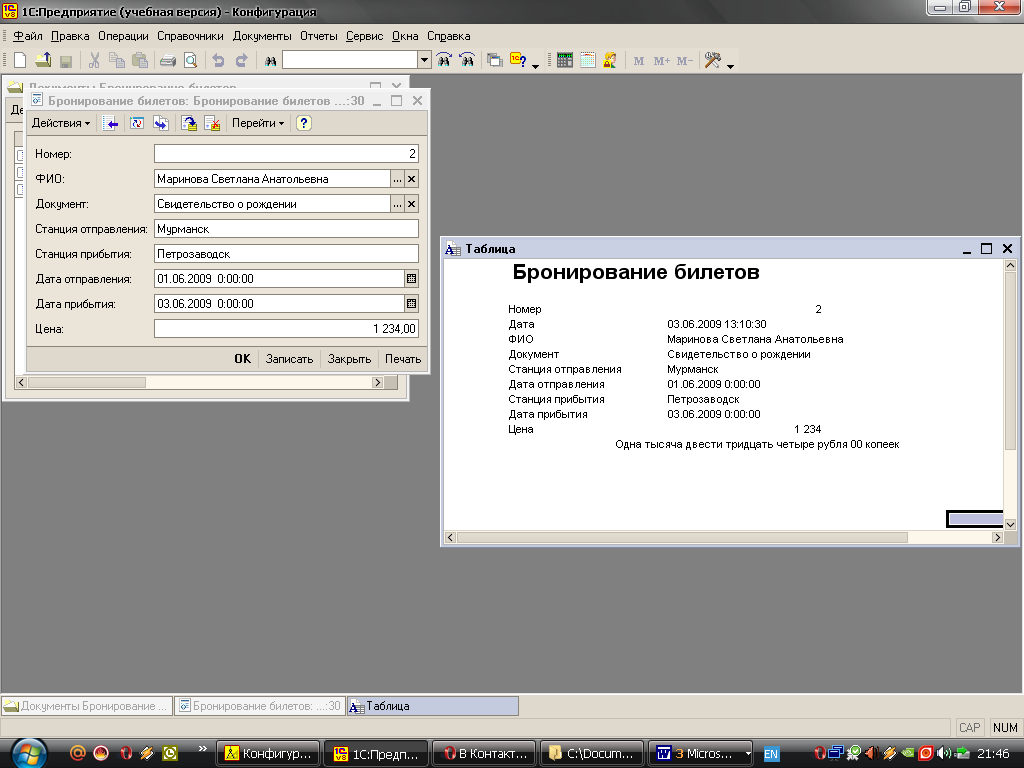Image resolution: width=1024 pixels, height=768 pixels.
Task: Clear the ФИО field with X button
Action: [411, 179]
